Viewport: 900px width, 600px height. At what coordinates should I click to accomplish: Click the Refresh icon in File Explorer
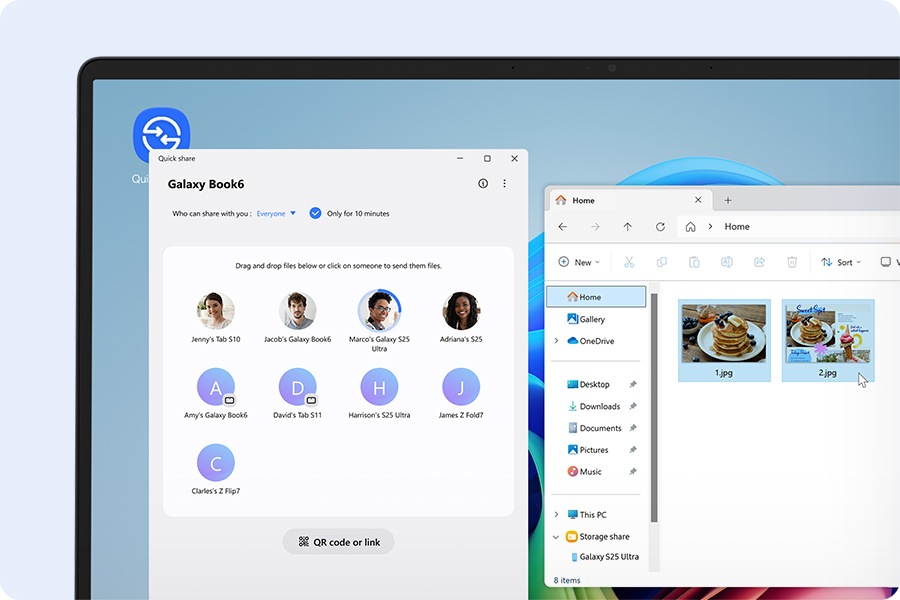(660, 227)
